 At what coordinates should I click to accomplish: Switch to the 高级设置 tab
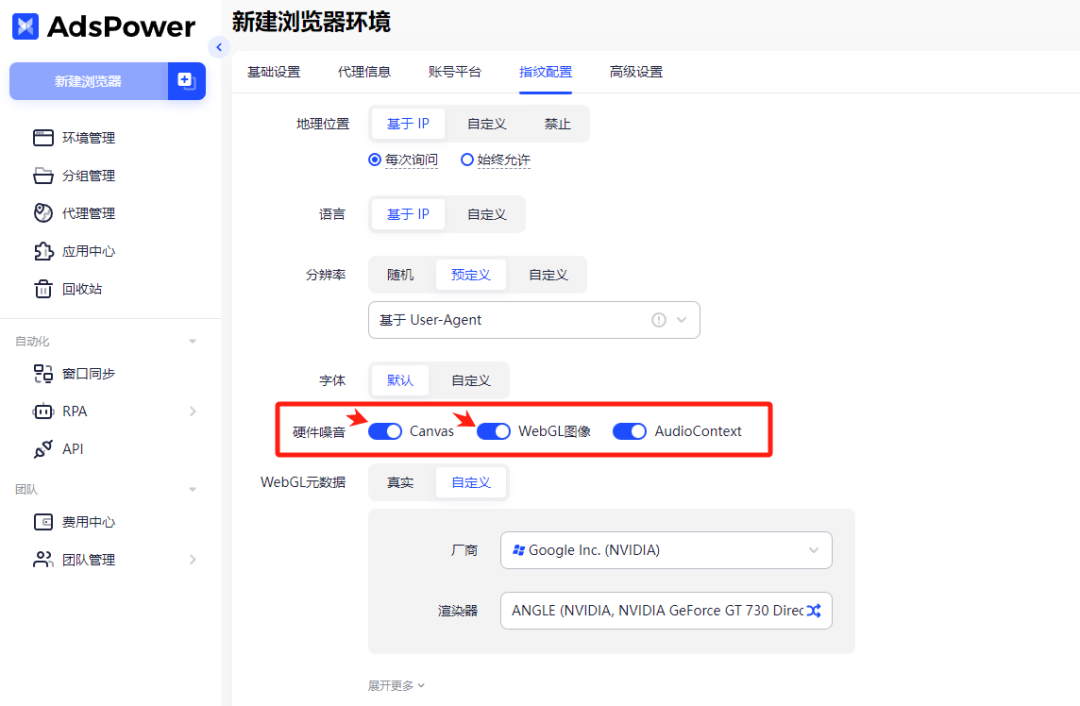pyautogui.click(x=636, y=72)
